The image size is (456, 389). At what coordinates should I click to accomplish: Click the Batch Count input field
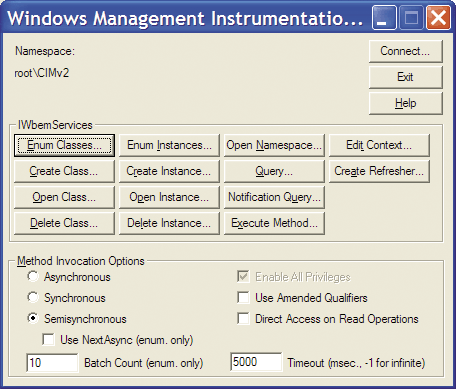point(52,362)
